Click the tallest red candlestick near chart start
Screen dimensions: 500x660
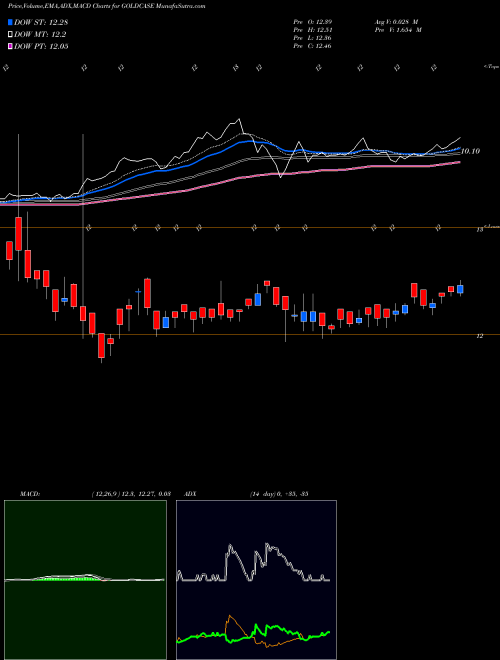pyautogui.click(x=19, y=234)
